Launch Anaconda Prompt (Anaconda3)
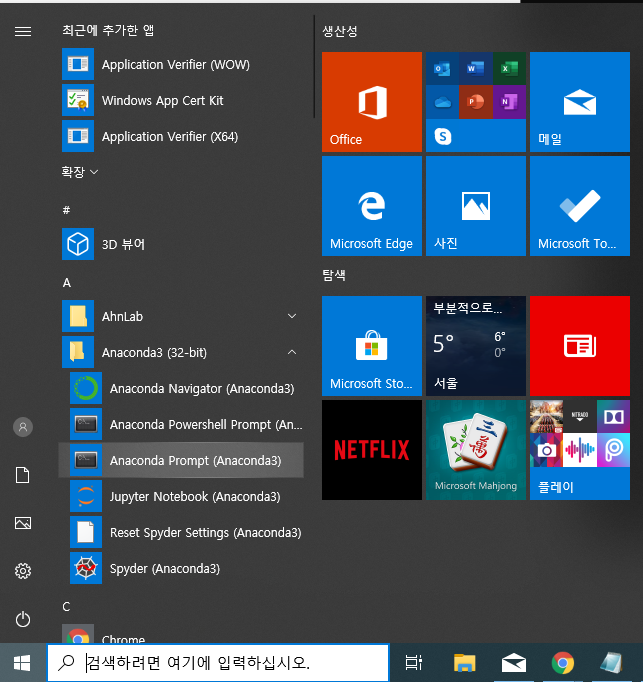 pos(181,460)
